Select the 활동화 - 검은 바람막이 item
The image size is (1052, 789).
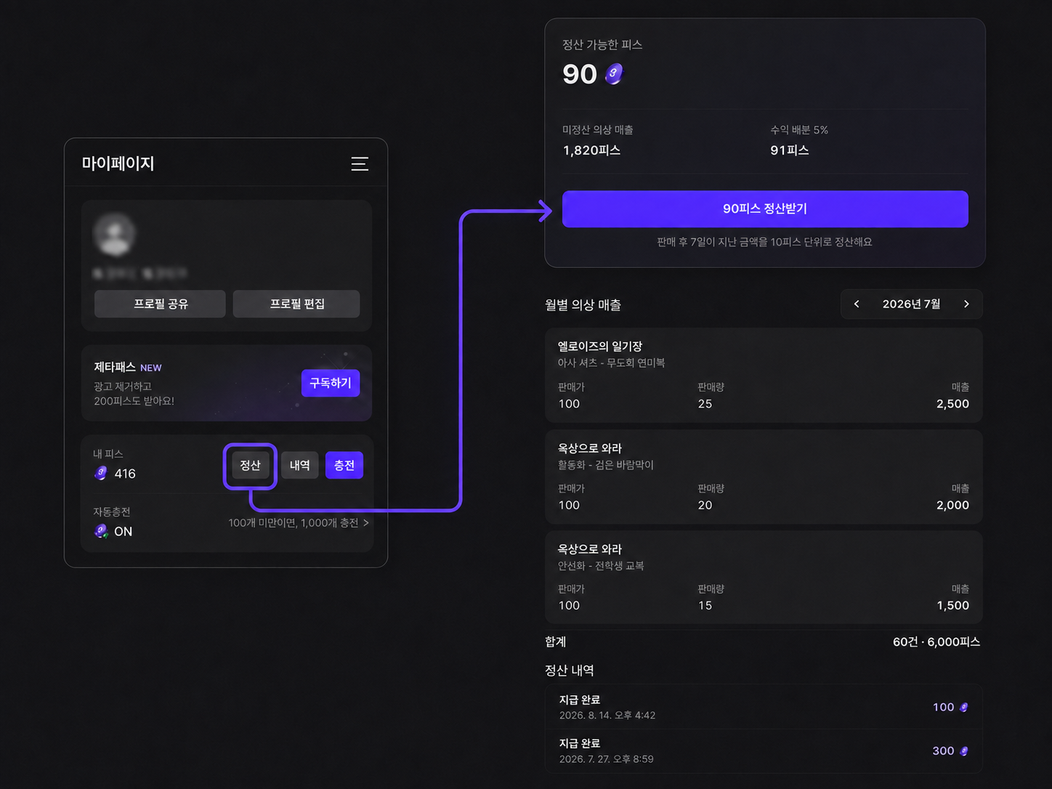tap(605, 465)
